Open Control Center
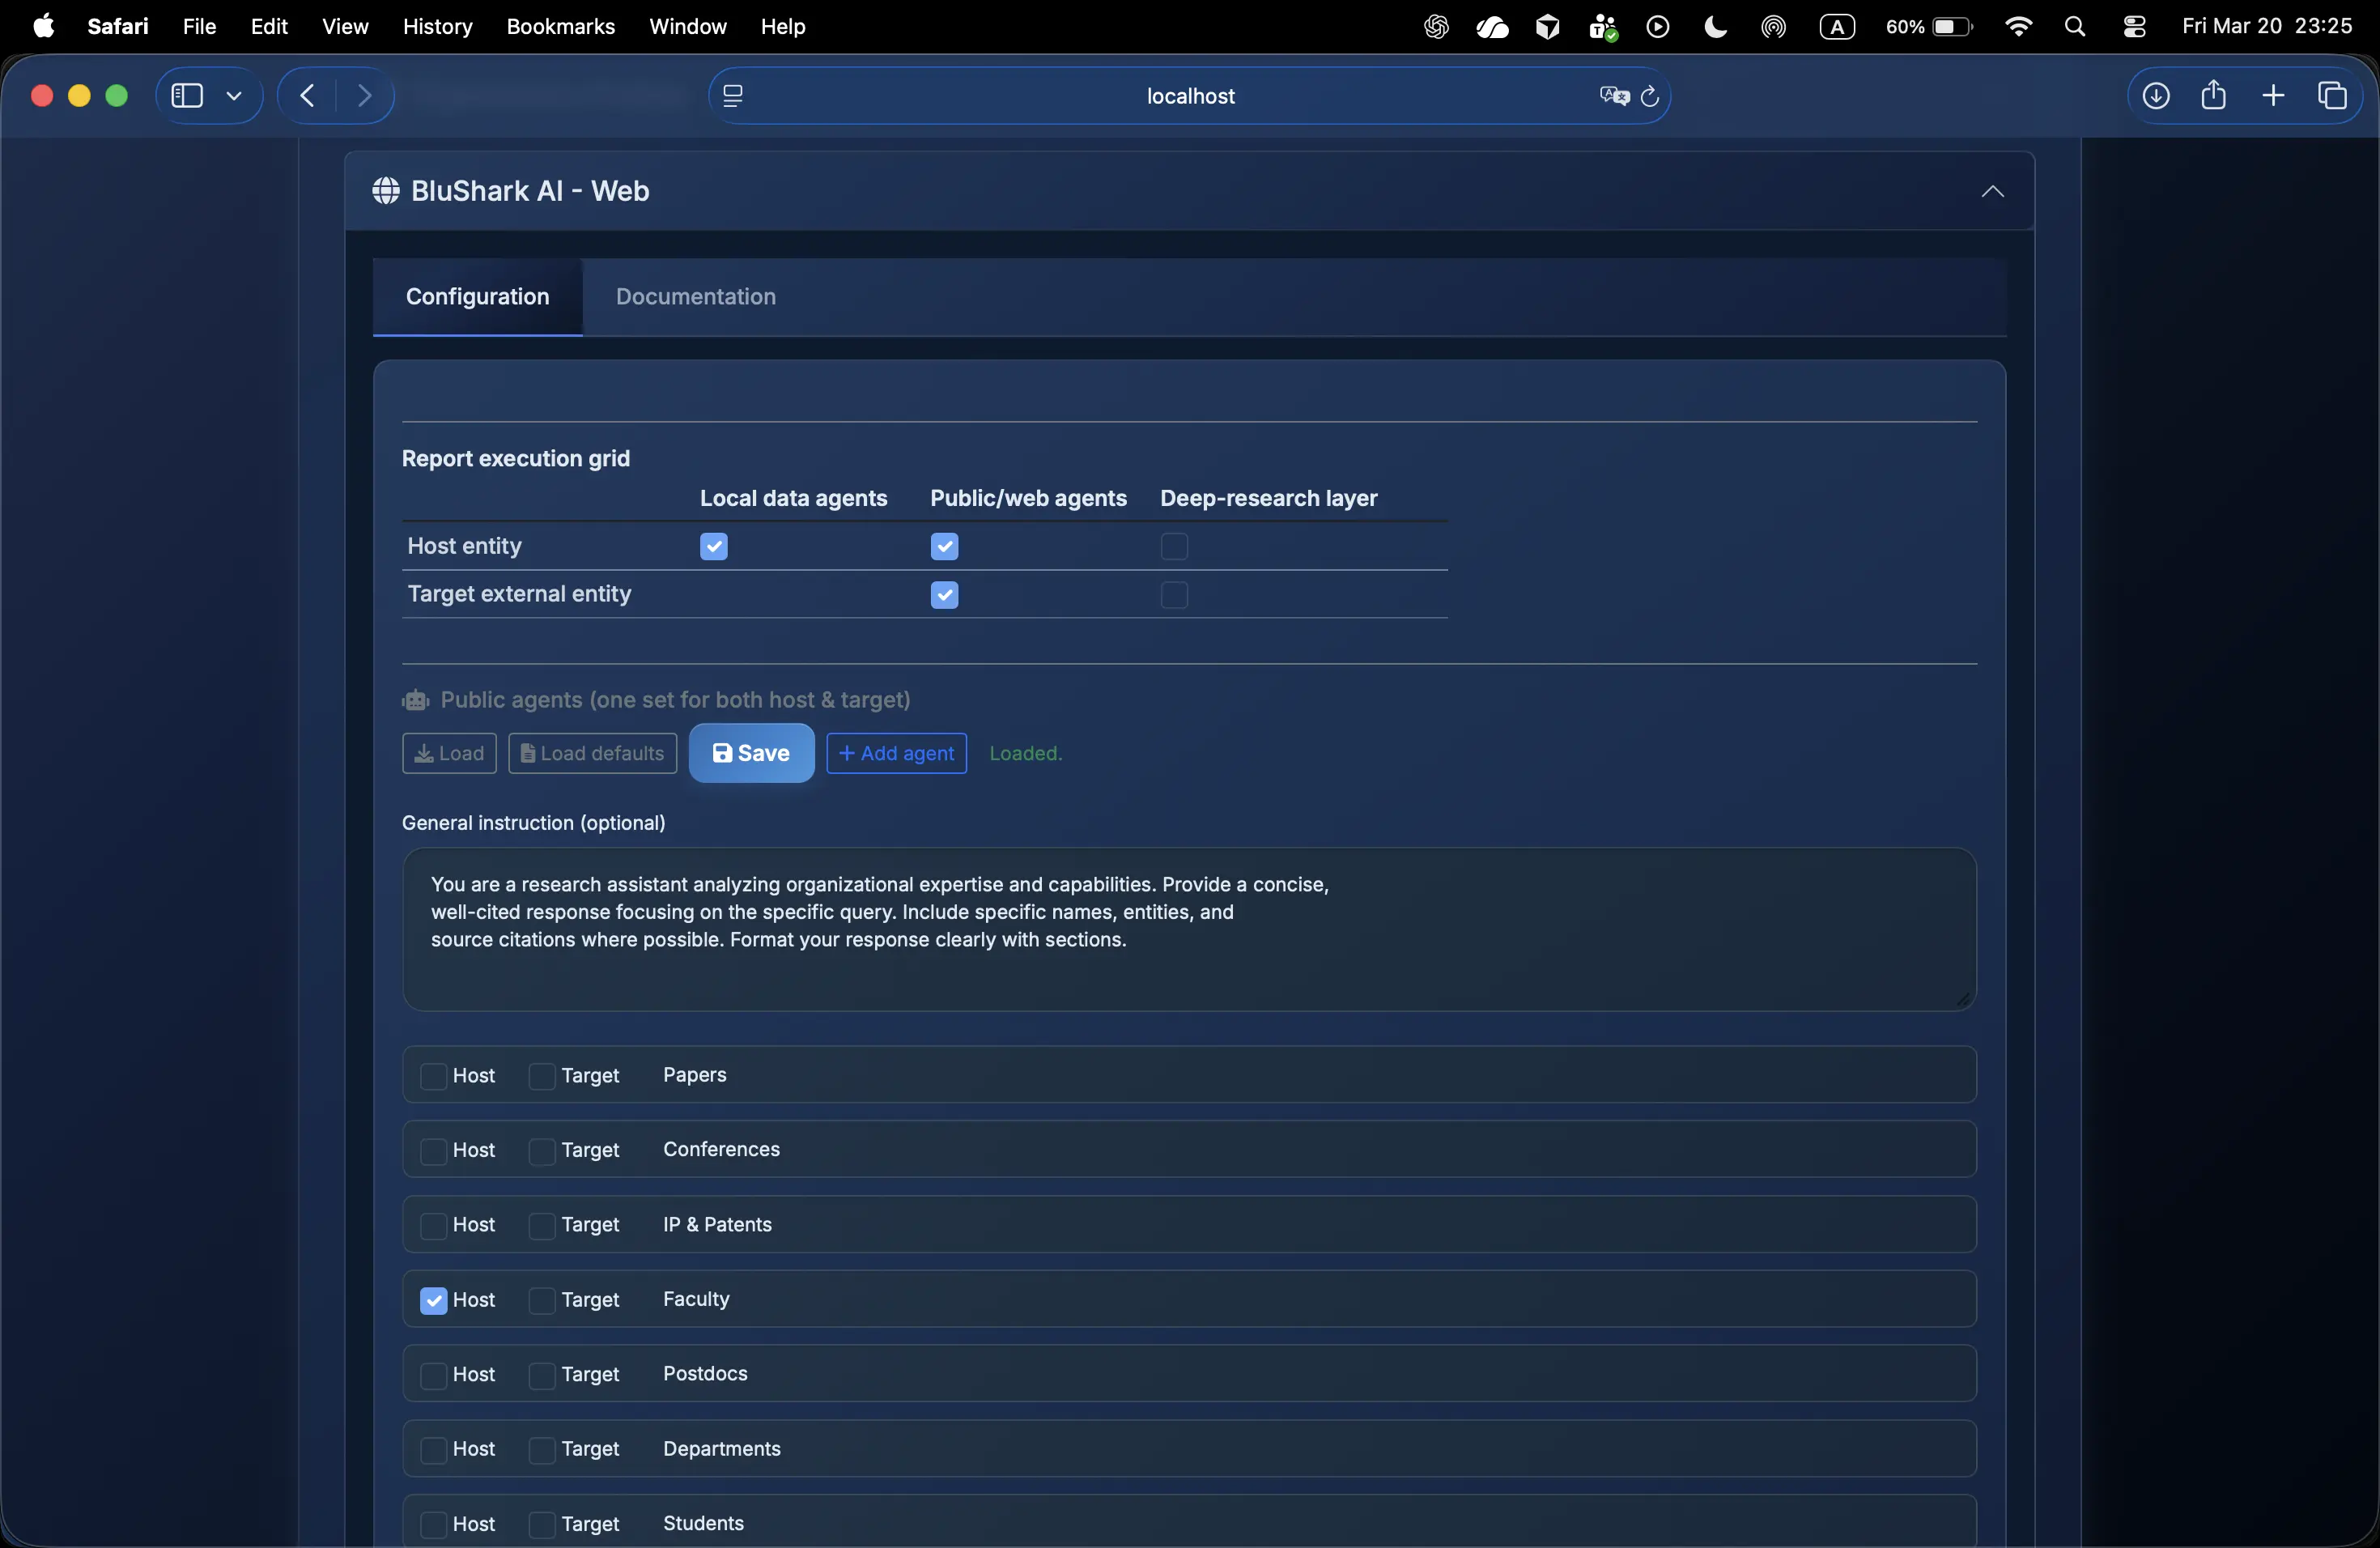 coord(2134,27)
